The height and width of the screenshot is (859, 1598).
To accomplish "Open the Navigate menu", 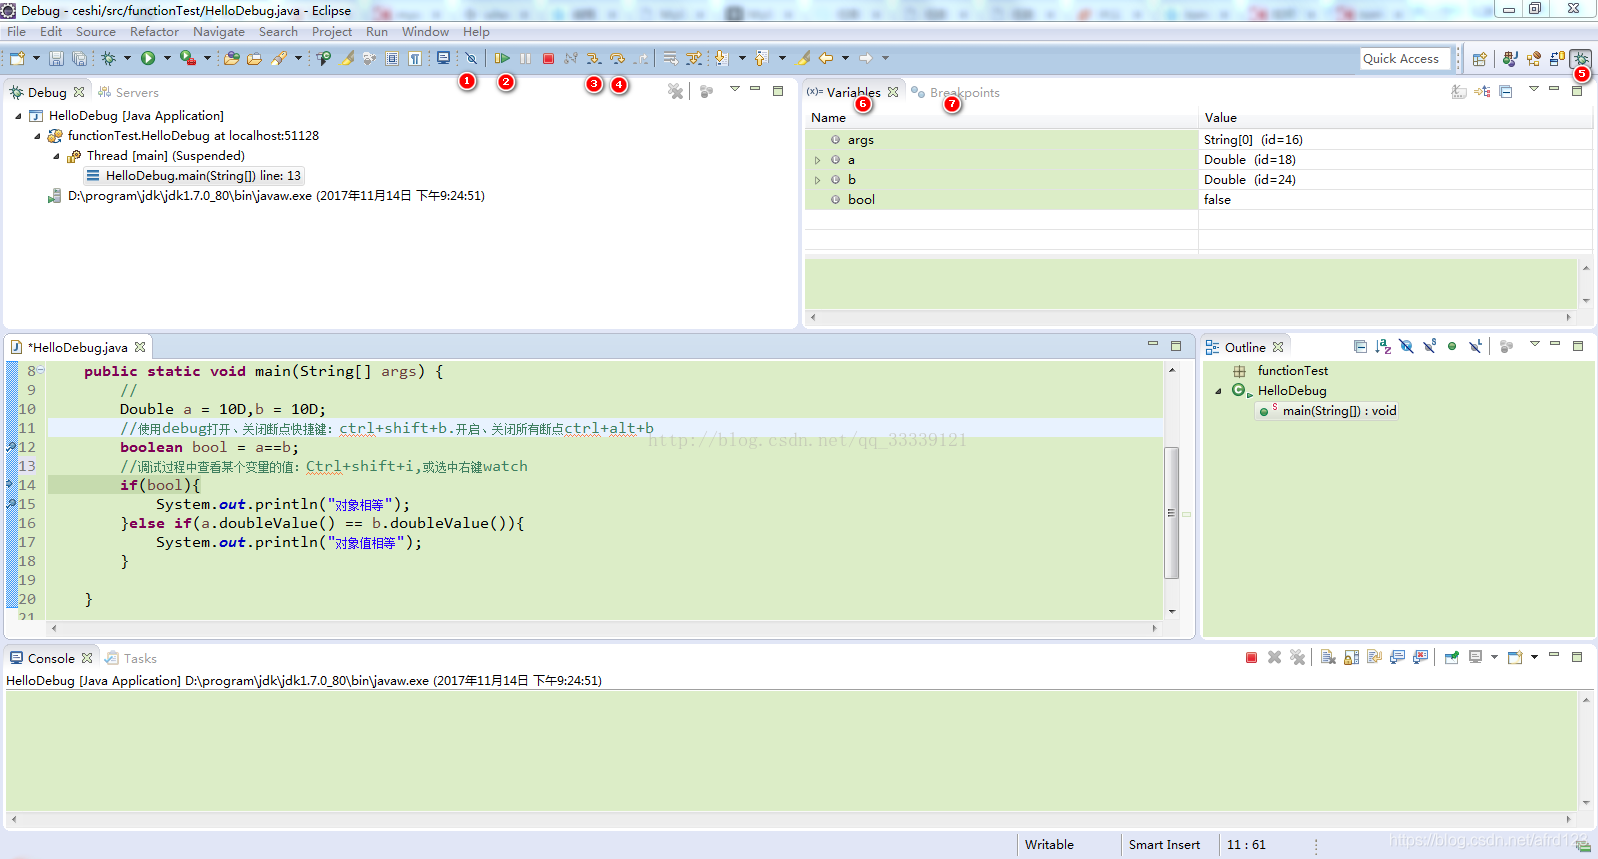I will [219, 32].
